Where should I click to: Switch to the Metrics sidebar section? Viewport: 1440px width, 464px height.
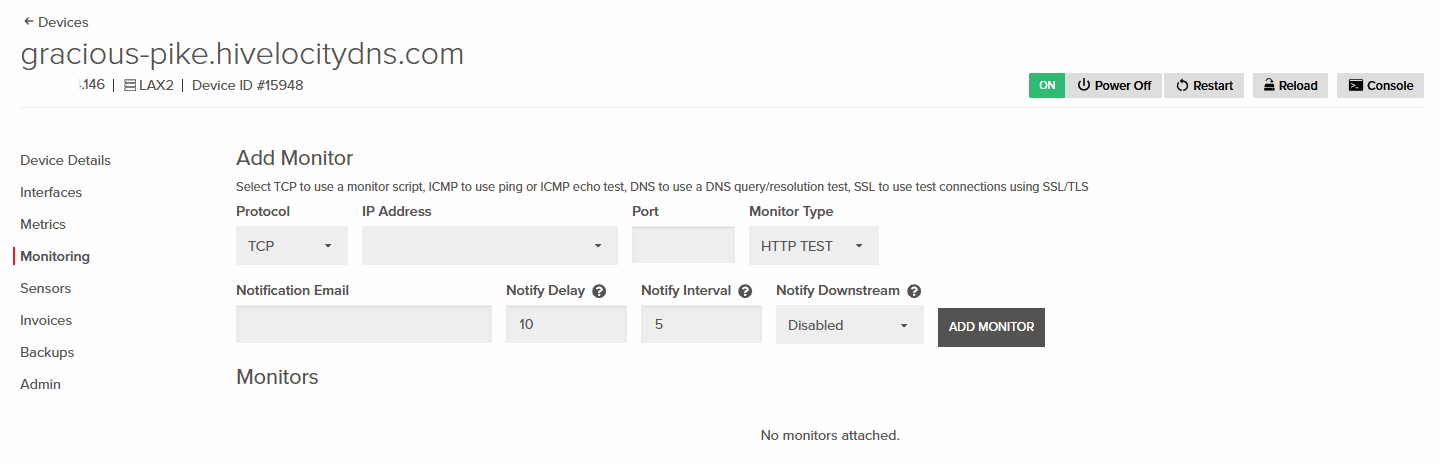(43, 224)
